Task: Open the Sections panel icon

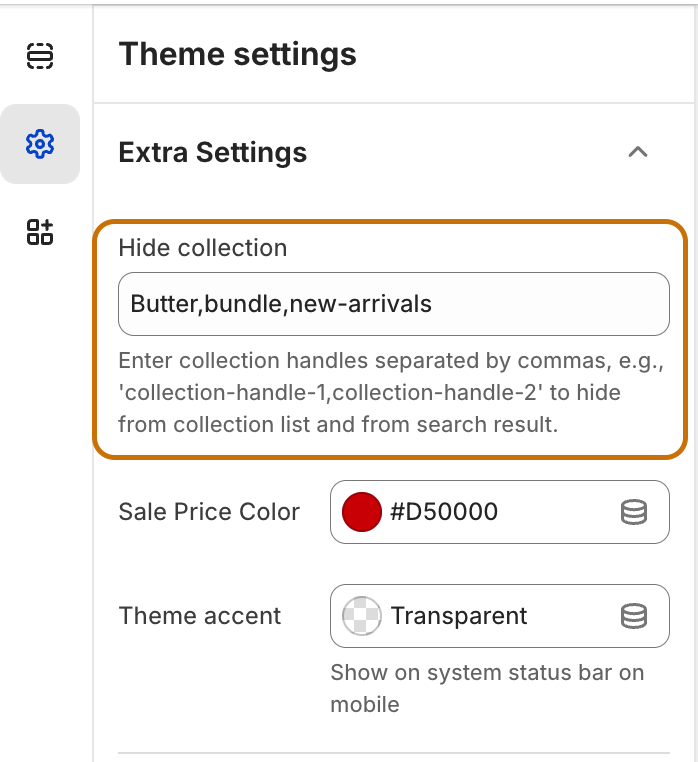Action: pyautogui.click(x=40, y=56)
